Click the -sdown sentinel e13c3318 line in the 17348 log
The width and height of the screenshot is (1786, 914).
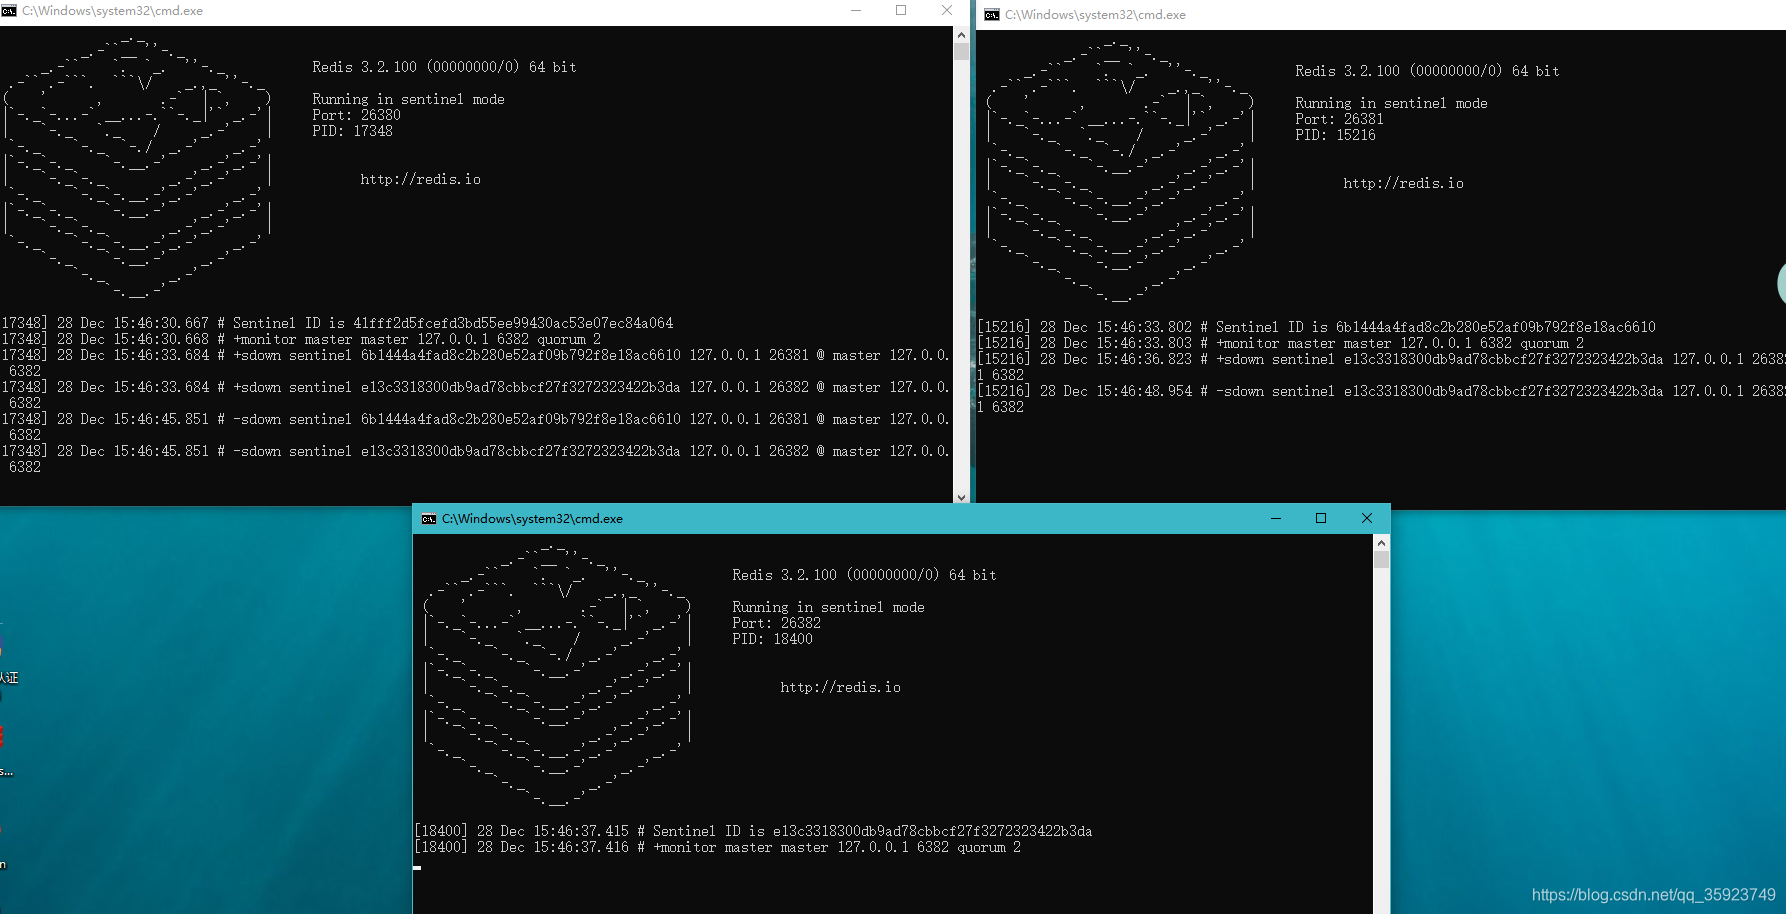[476, 460]
